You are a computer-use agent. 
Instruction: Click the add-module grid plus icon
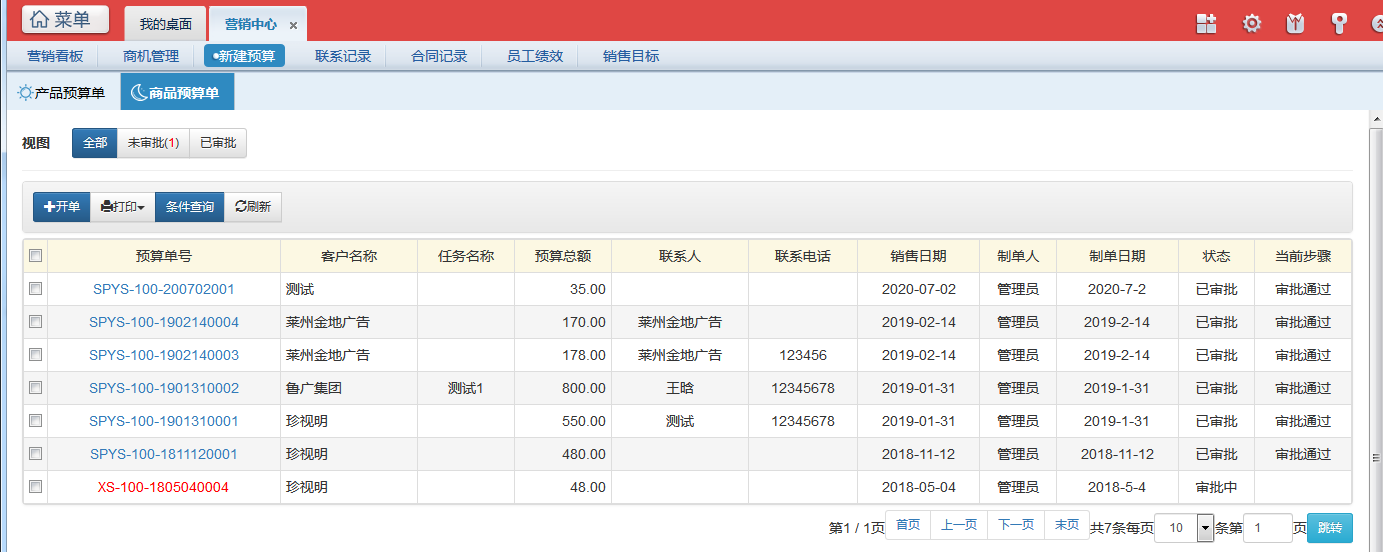coord(1207,24)
